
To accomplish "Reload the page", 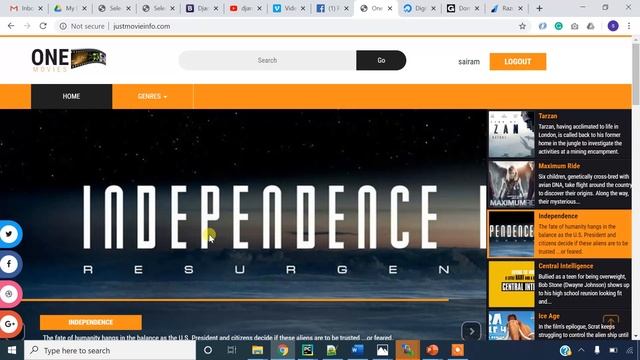I will pos(43,26).
